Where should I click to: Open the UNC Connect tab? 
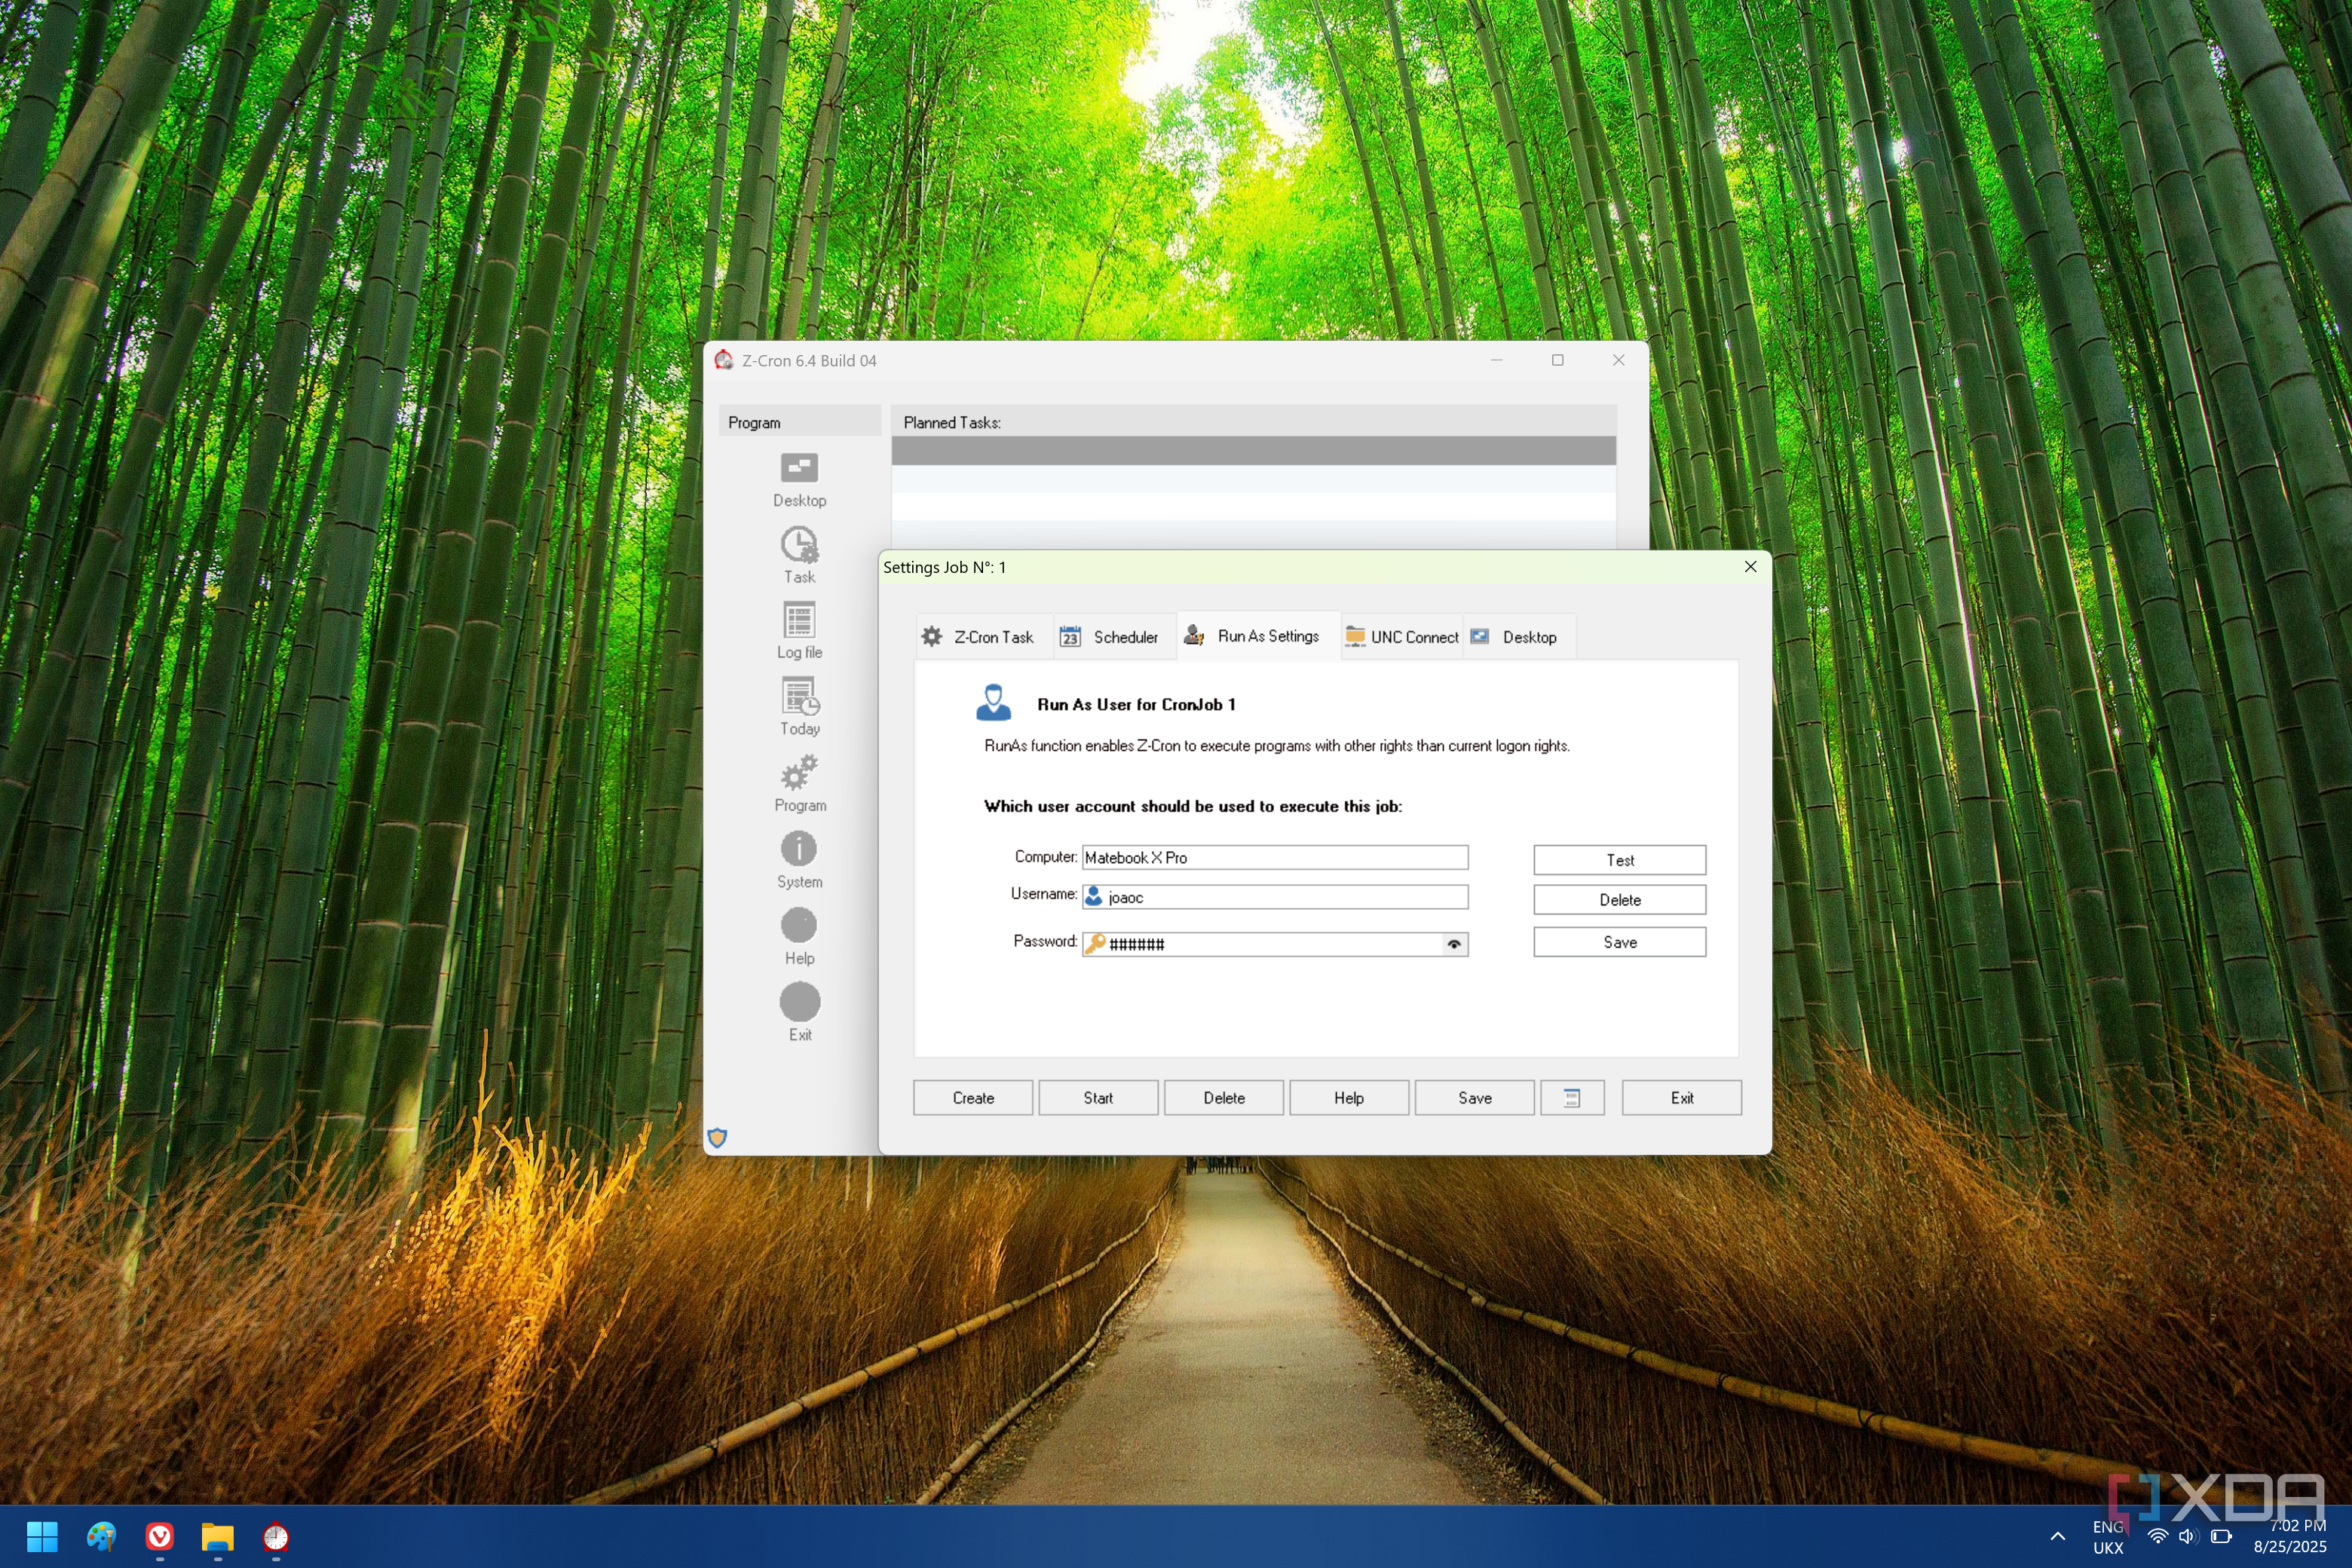pos(1402,637)
